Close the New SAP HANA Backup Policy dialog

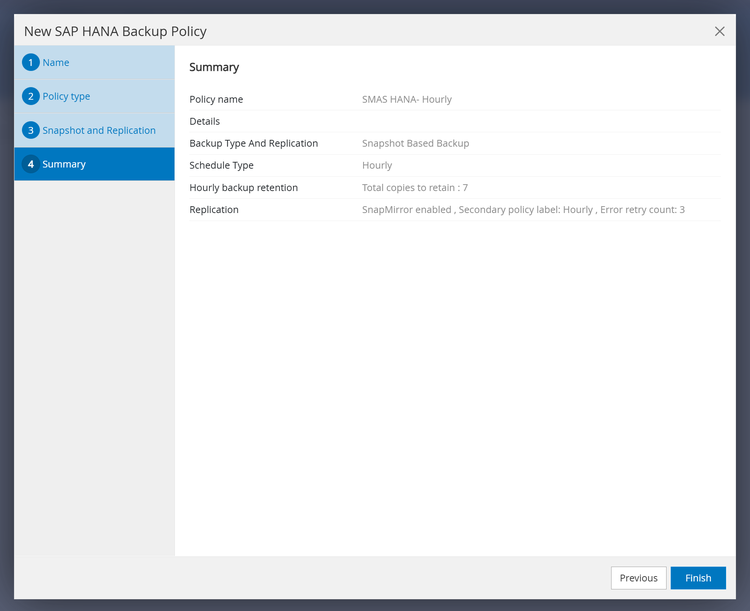tap(719, 32)
